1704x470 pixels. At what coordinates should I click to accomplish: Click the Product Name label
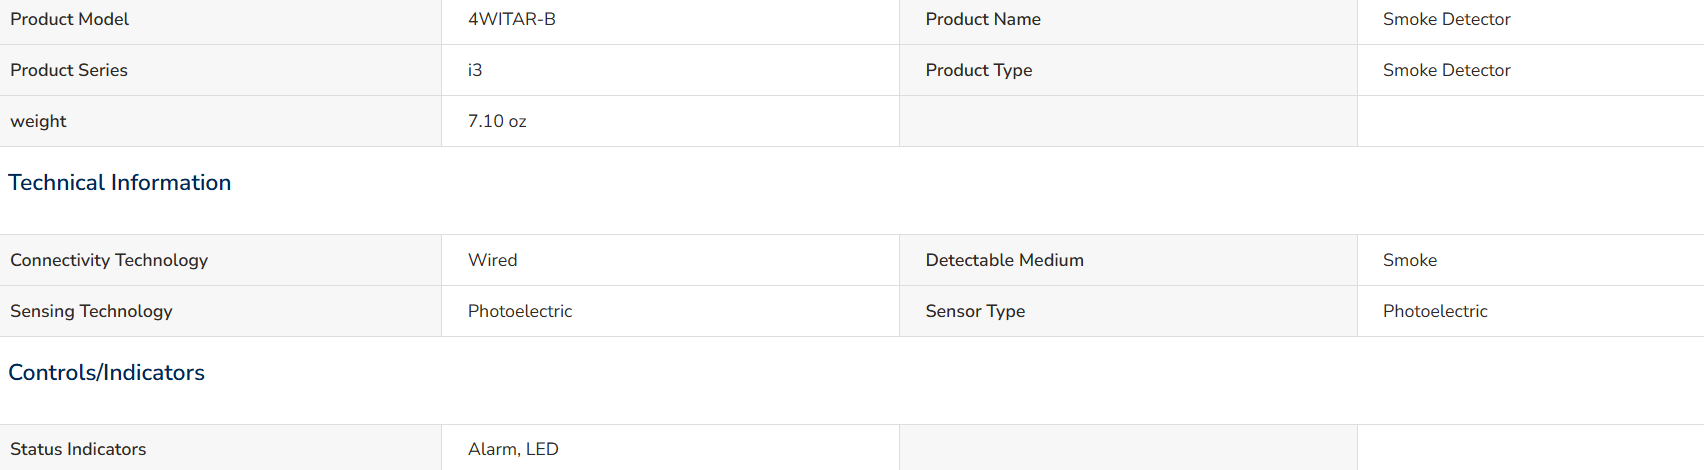coord(983,19)
